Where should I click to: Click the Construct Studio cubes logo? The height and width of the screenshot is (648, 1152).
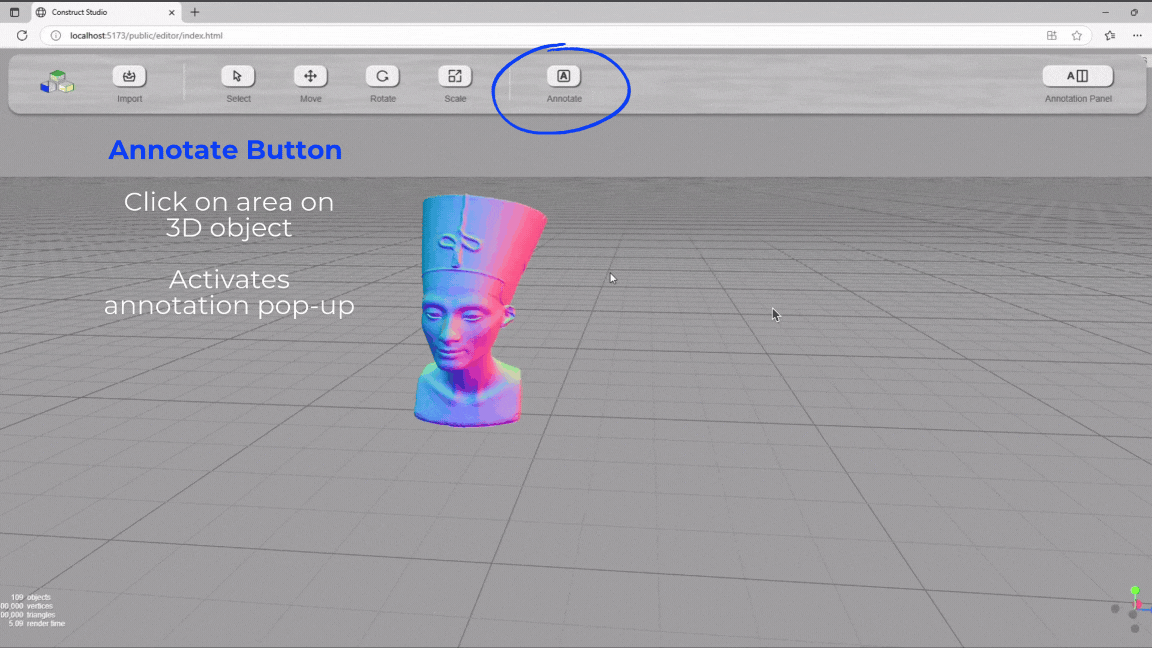[x=57, y=82]
